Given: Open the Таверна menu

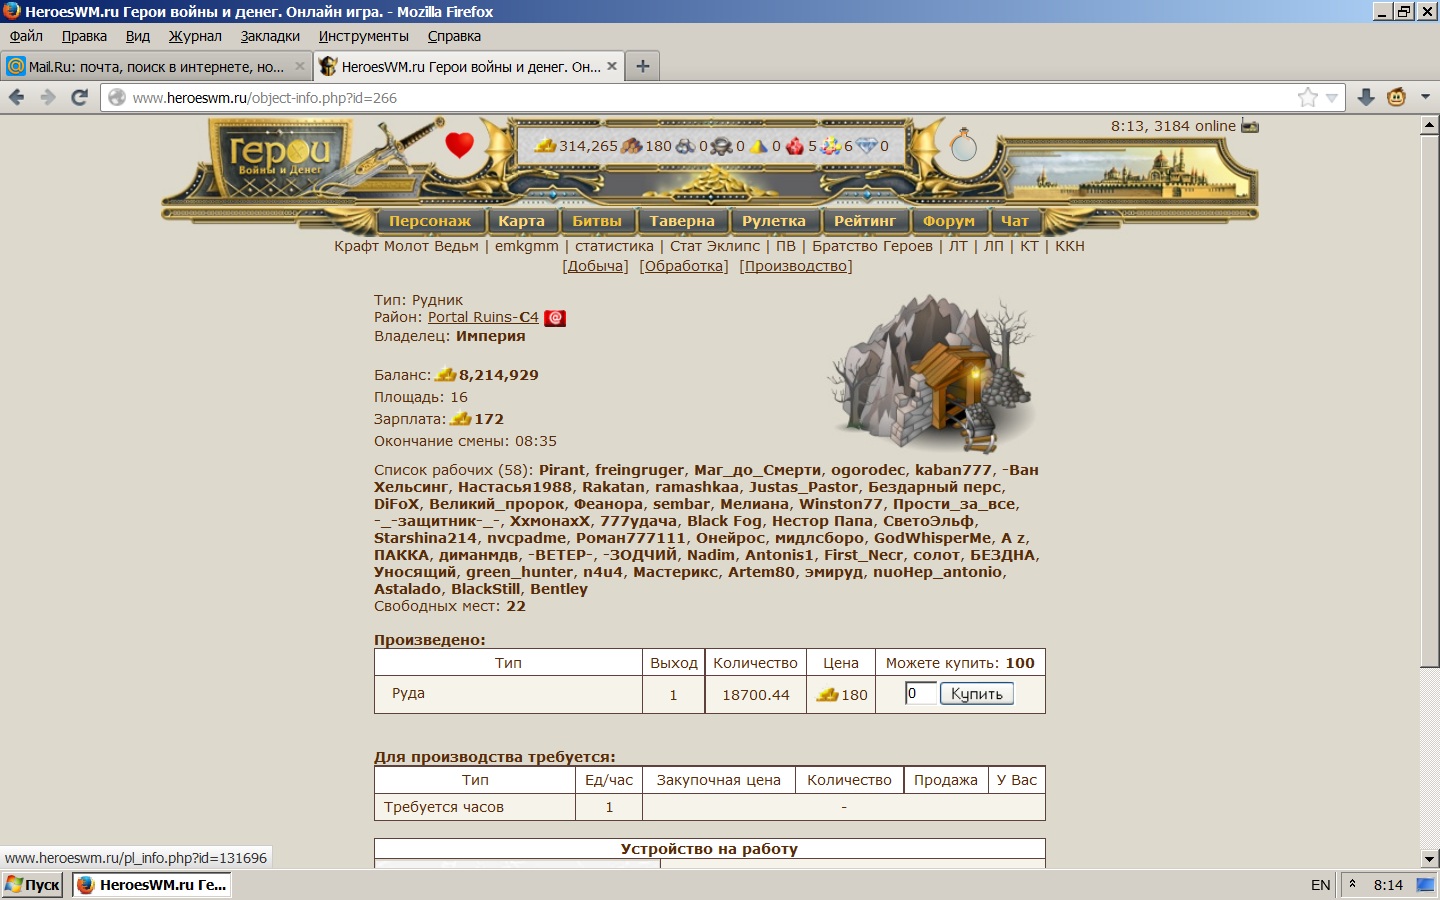Looking at the screenshot, I should tap(682, 221).
